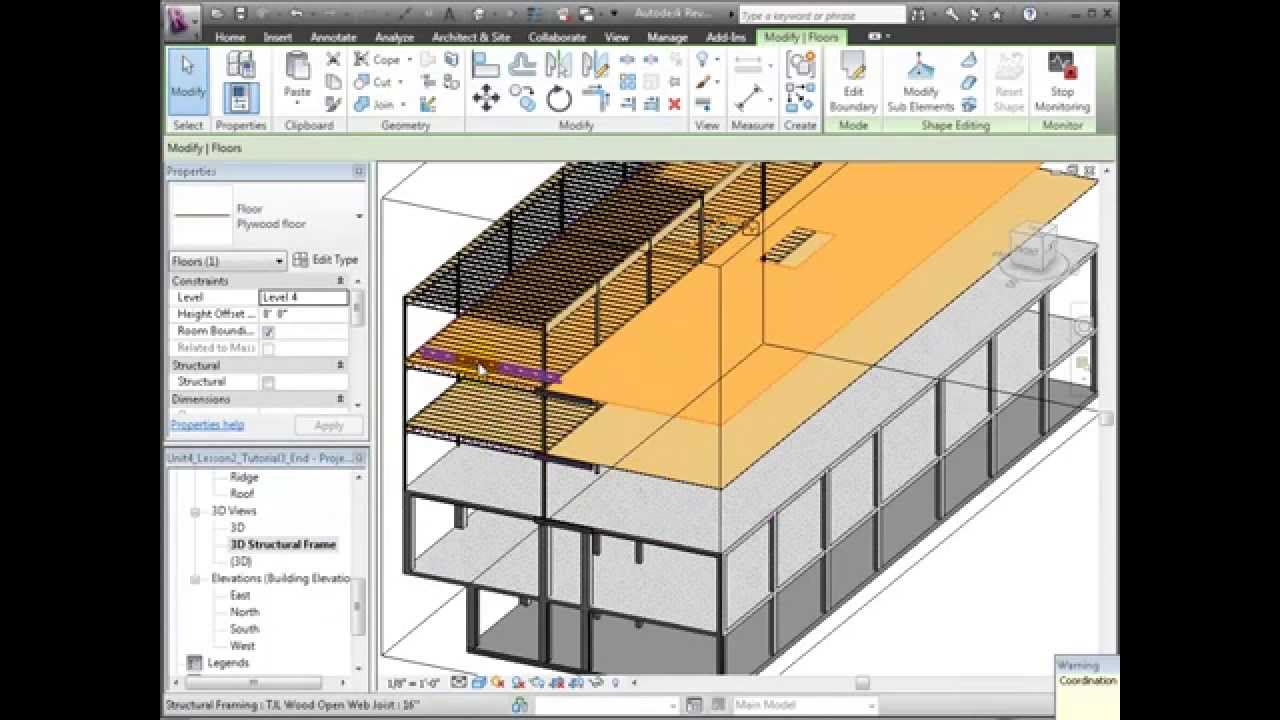Open the Manage ribbon tab

point(667,37)
